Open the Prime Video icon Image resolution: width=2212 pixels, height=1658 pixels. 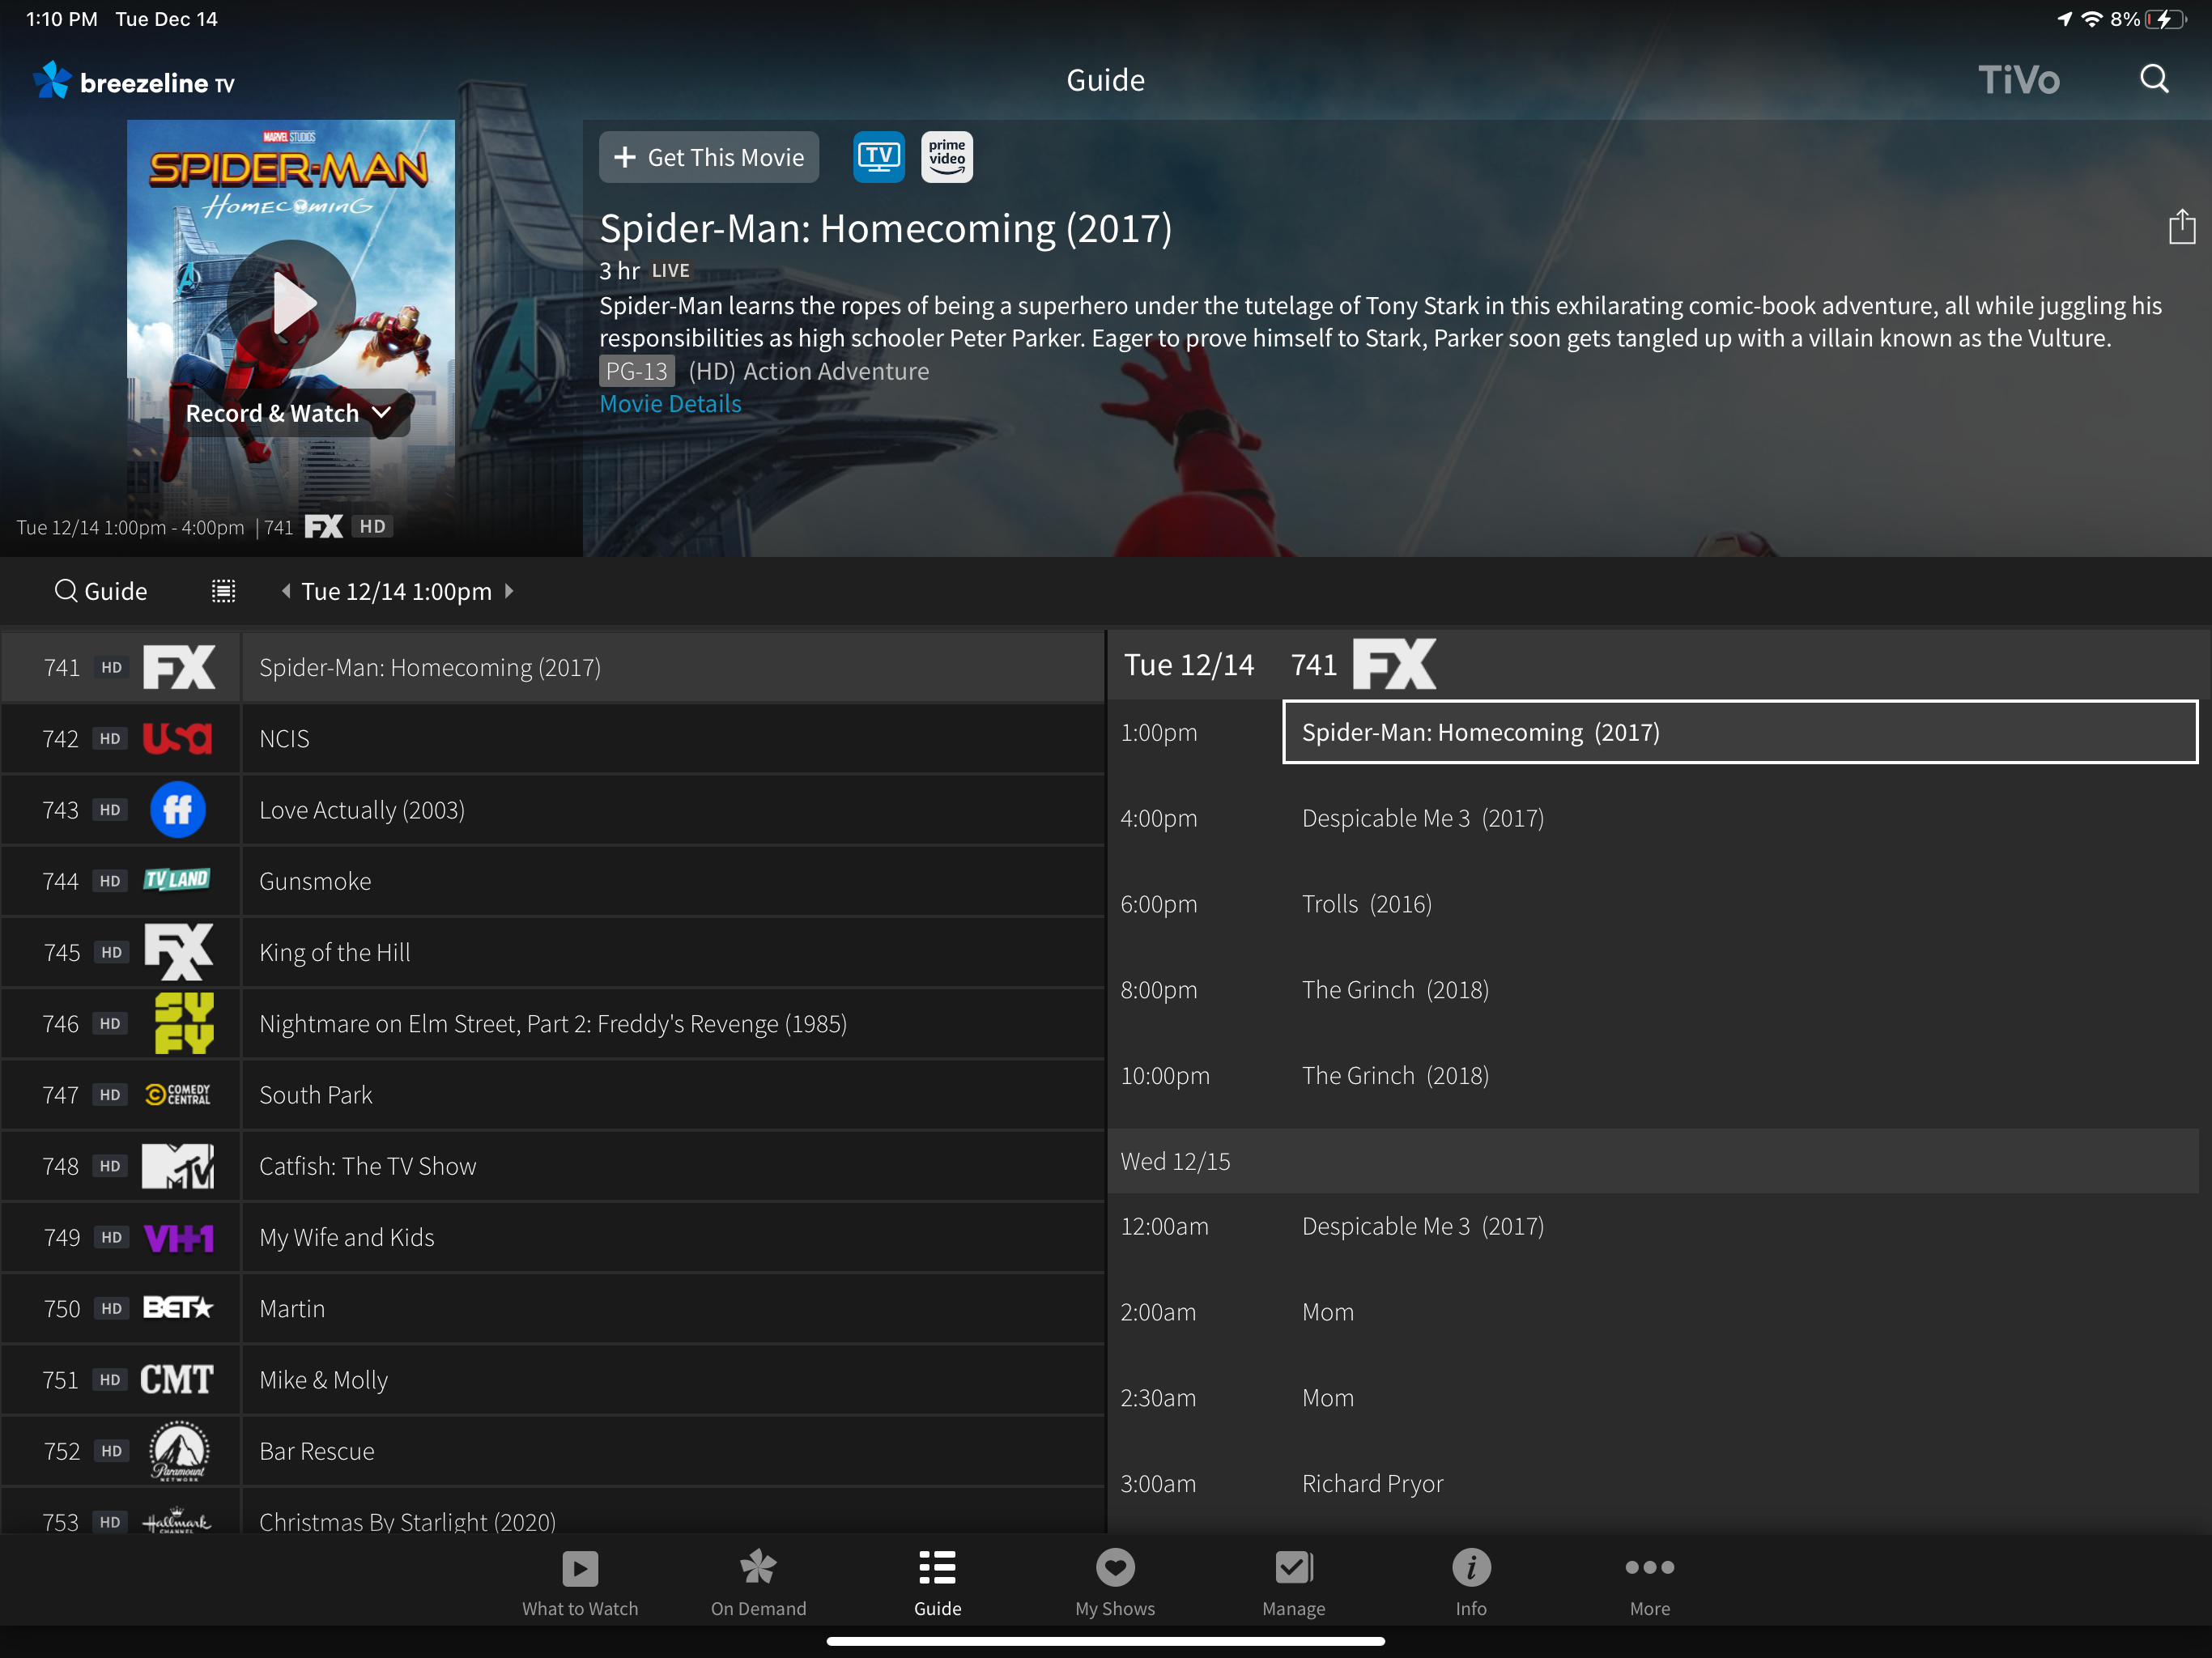946,157
